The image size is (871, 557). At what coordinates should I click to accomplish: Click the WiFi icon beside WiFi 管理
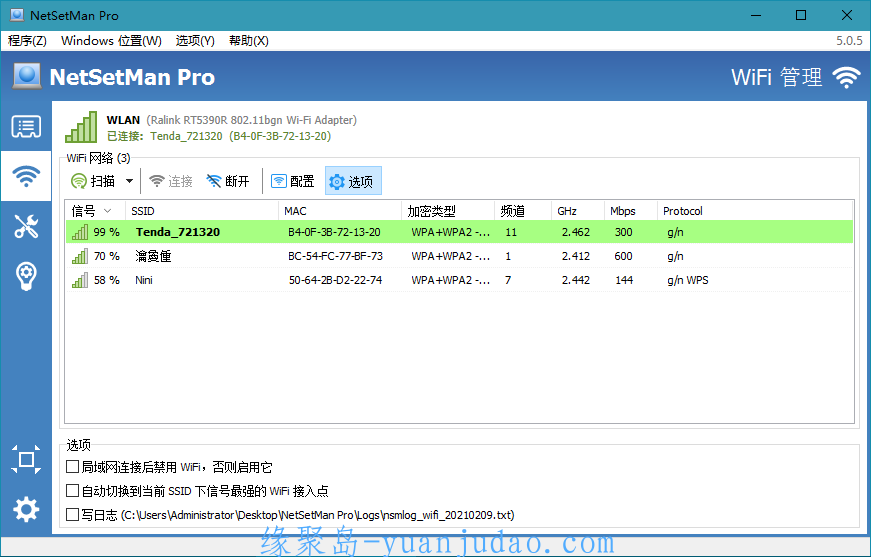coord(846,77)
